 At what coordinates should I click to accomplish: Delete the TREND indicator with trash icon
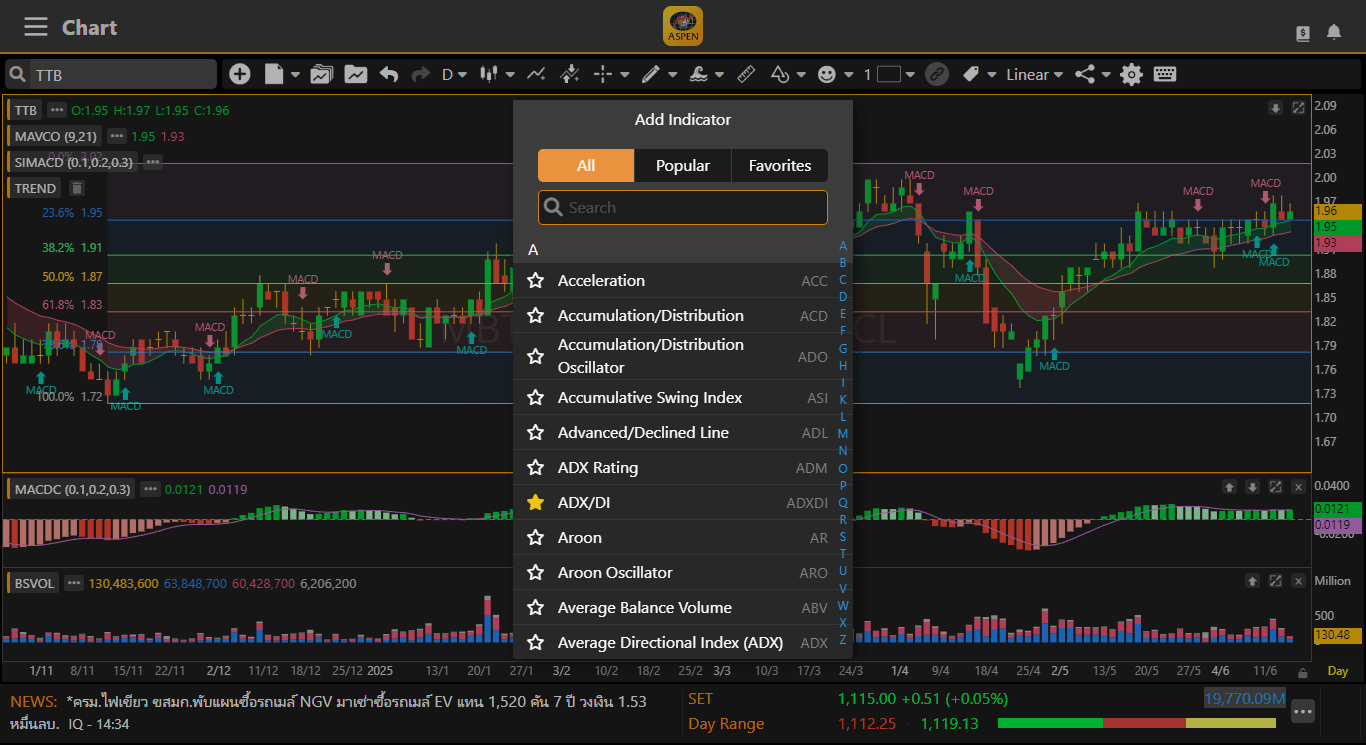tap(77, 188)
